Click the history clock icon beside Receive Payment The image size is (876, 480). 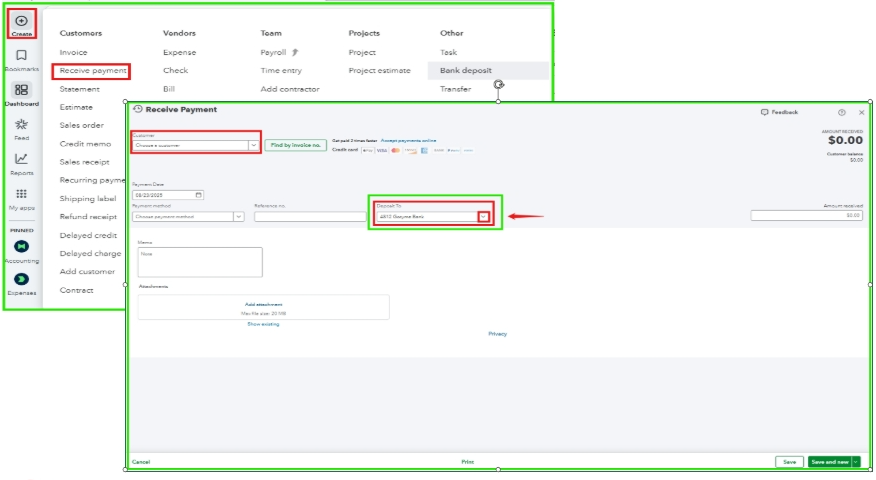[x=138, y=109]
